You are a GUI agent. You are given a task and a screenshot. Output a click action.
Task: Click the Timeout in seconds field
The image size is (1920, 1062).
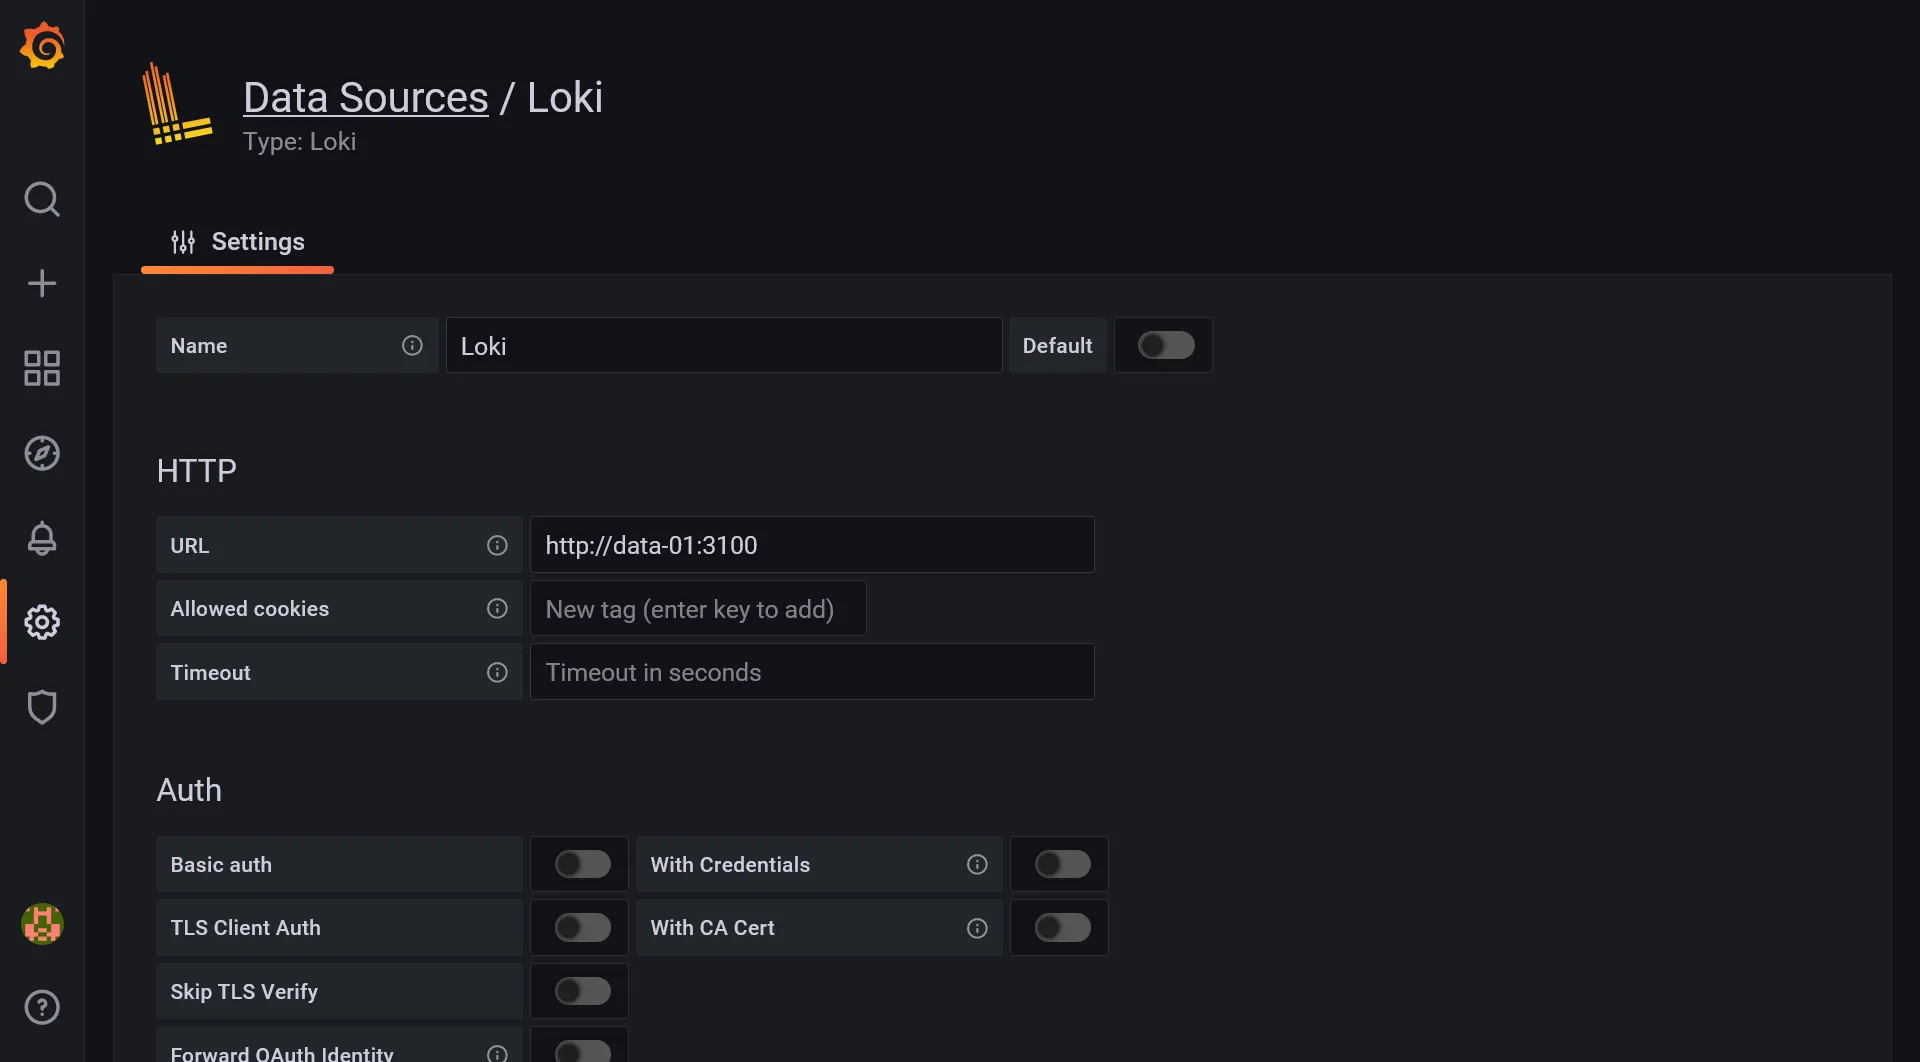coord(812,672)
